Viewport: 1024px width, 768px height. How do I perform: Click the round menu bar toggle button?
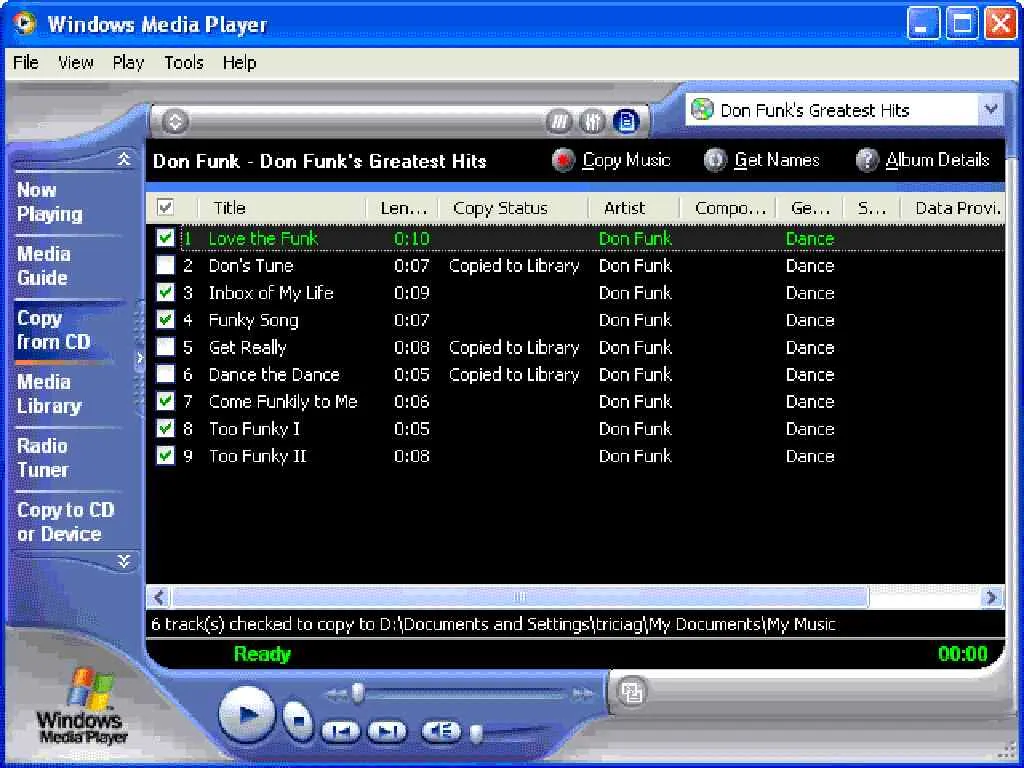(175, 121)
